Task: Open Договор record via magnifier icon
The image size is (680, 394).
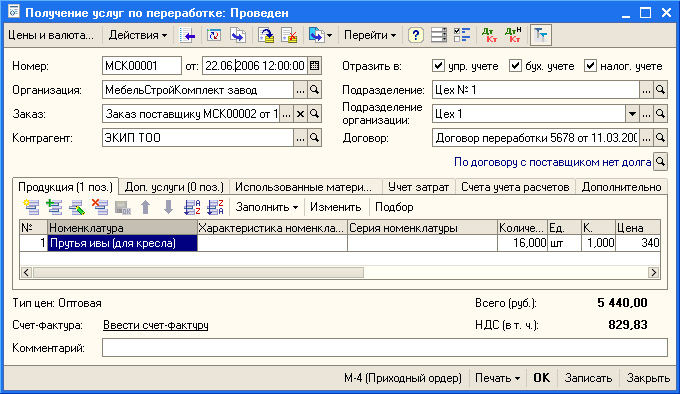Action: (660, 138)
